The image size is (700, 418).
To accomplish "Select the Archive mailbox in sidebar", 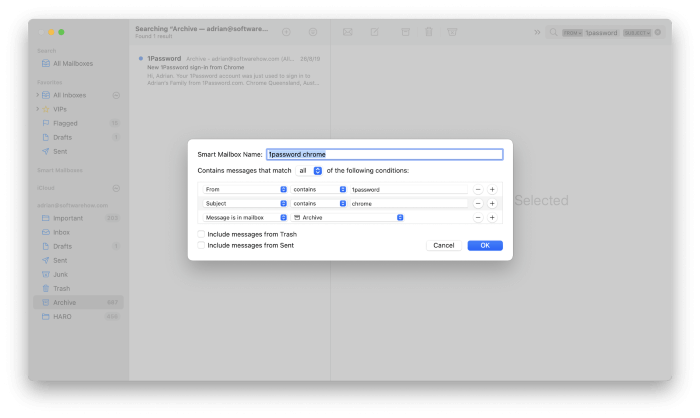I will (x=78, y=302).
